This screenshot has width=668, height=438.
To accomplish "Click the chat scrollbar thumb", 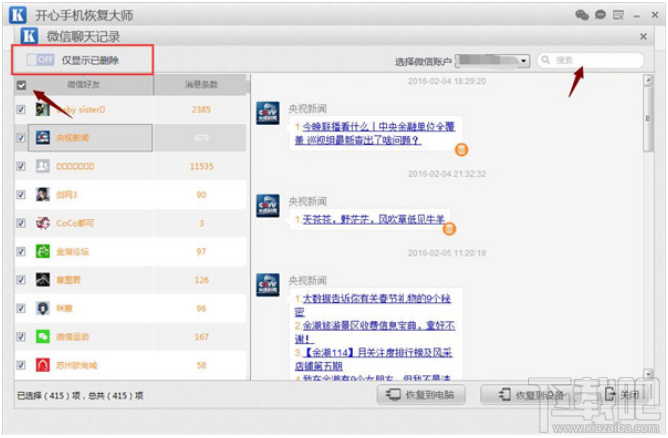I will click(x=648, y=118).
